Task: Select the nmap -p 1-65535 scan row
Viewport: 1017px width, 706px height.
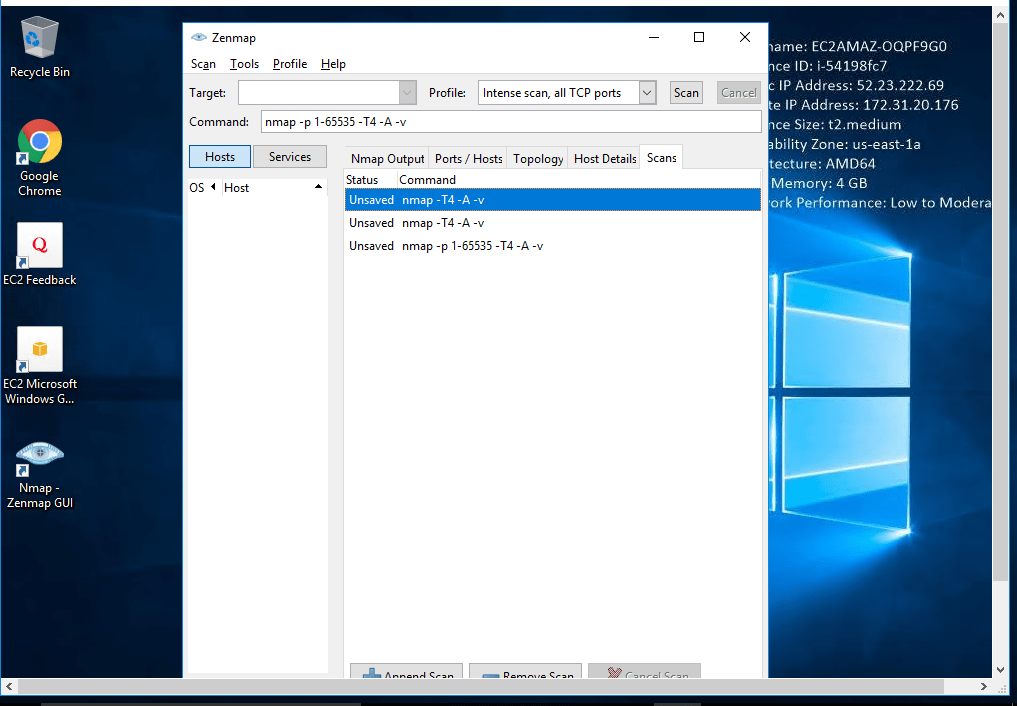Action: pos(472,246)
